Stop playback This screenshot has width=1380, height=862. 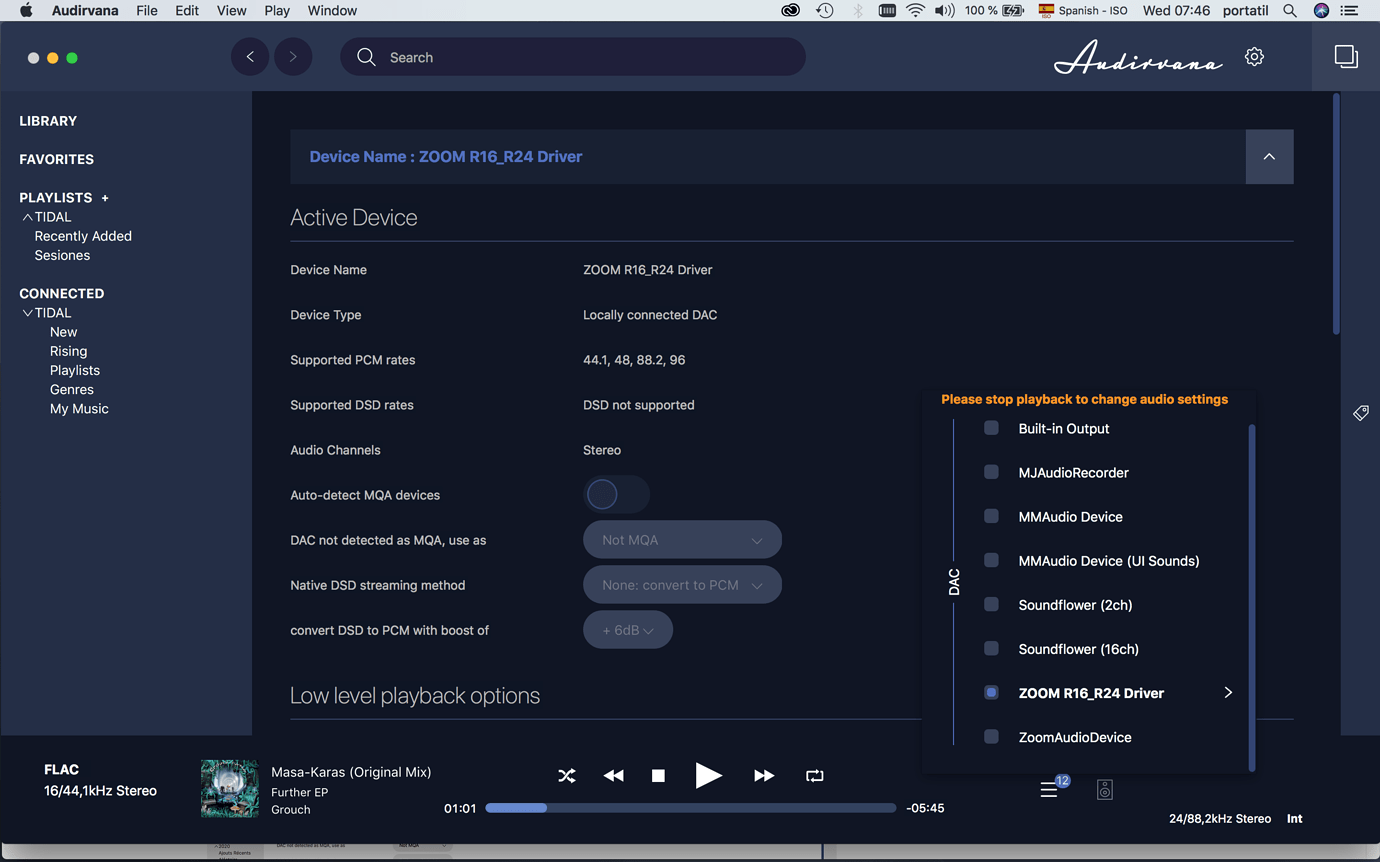(x=658, y=776)
